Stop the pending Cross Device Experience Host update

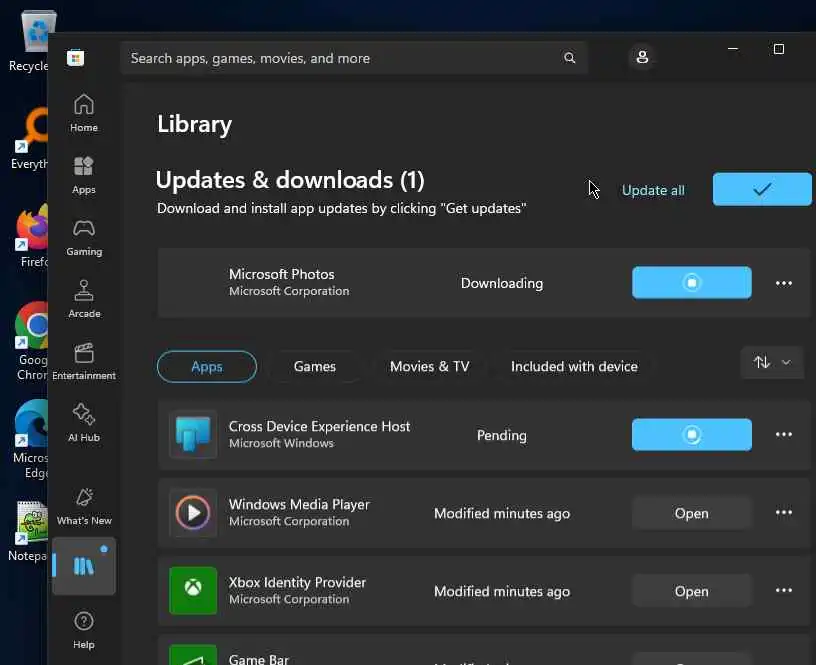pos(692,434)
